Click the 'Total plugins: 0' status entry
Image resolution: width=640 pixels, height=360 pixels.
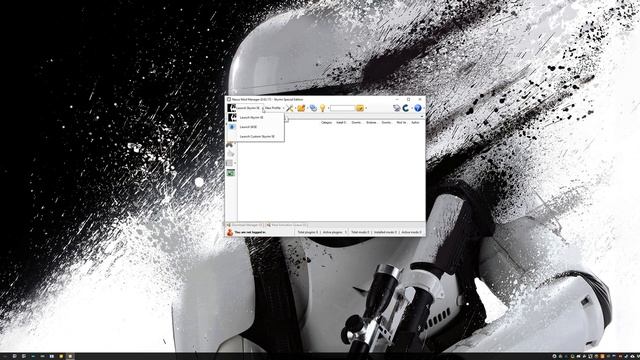(x=308, y=232)
